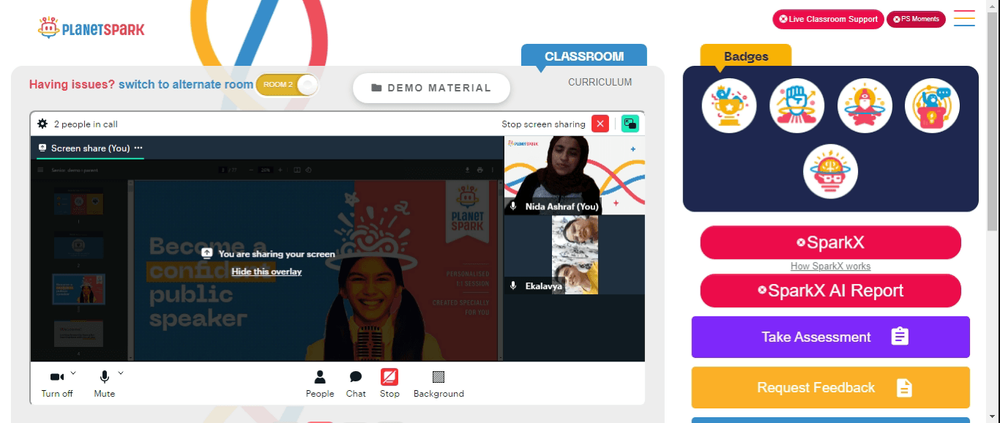Award the podium speaker badge
Viewport: 1000px width, 423px height.
point(932,106)
